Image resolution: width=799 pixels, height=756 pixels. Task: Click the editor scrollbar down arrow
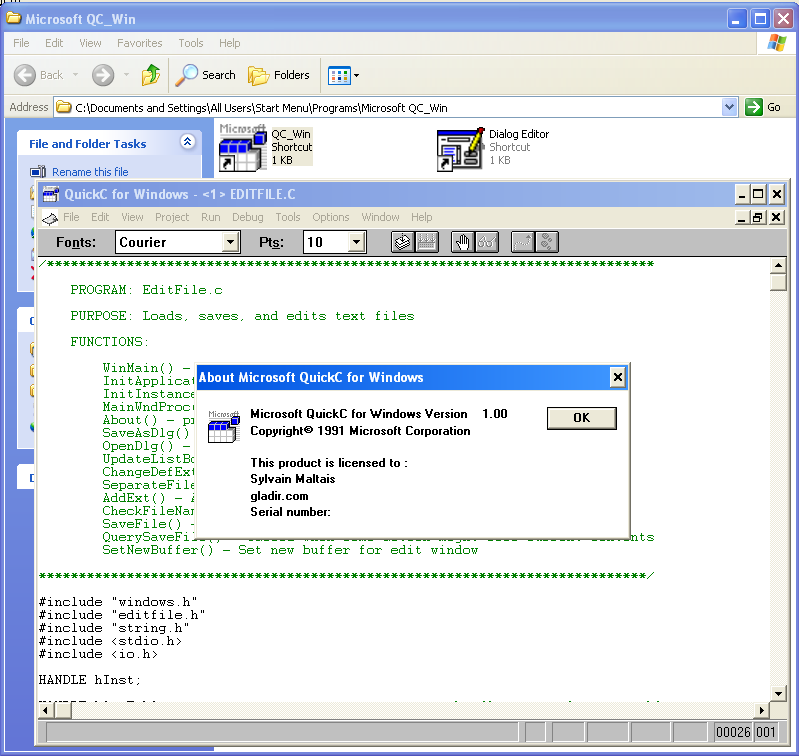[x=778, y=694]
